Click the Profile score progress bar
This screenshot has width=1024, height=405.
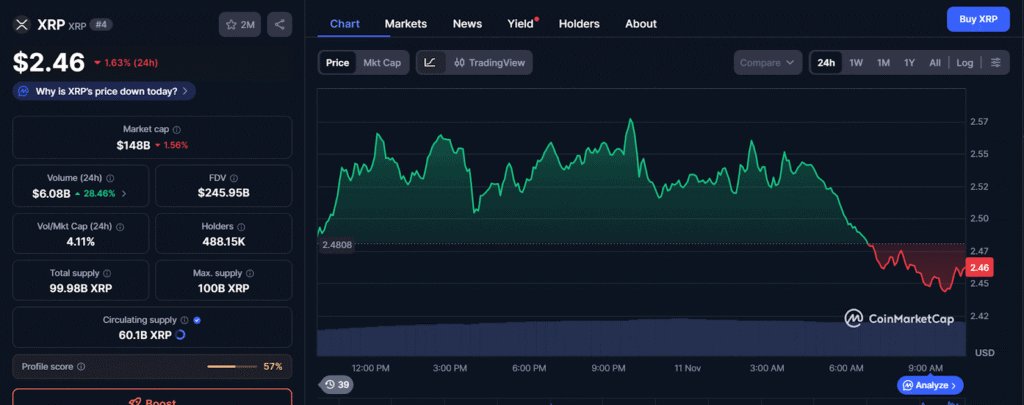[232, 367]
